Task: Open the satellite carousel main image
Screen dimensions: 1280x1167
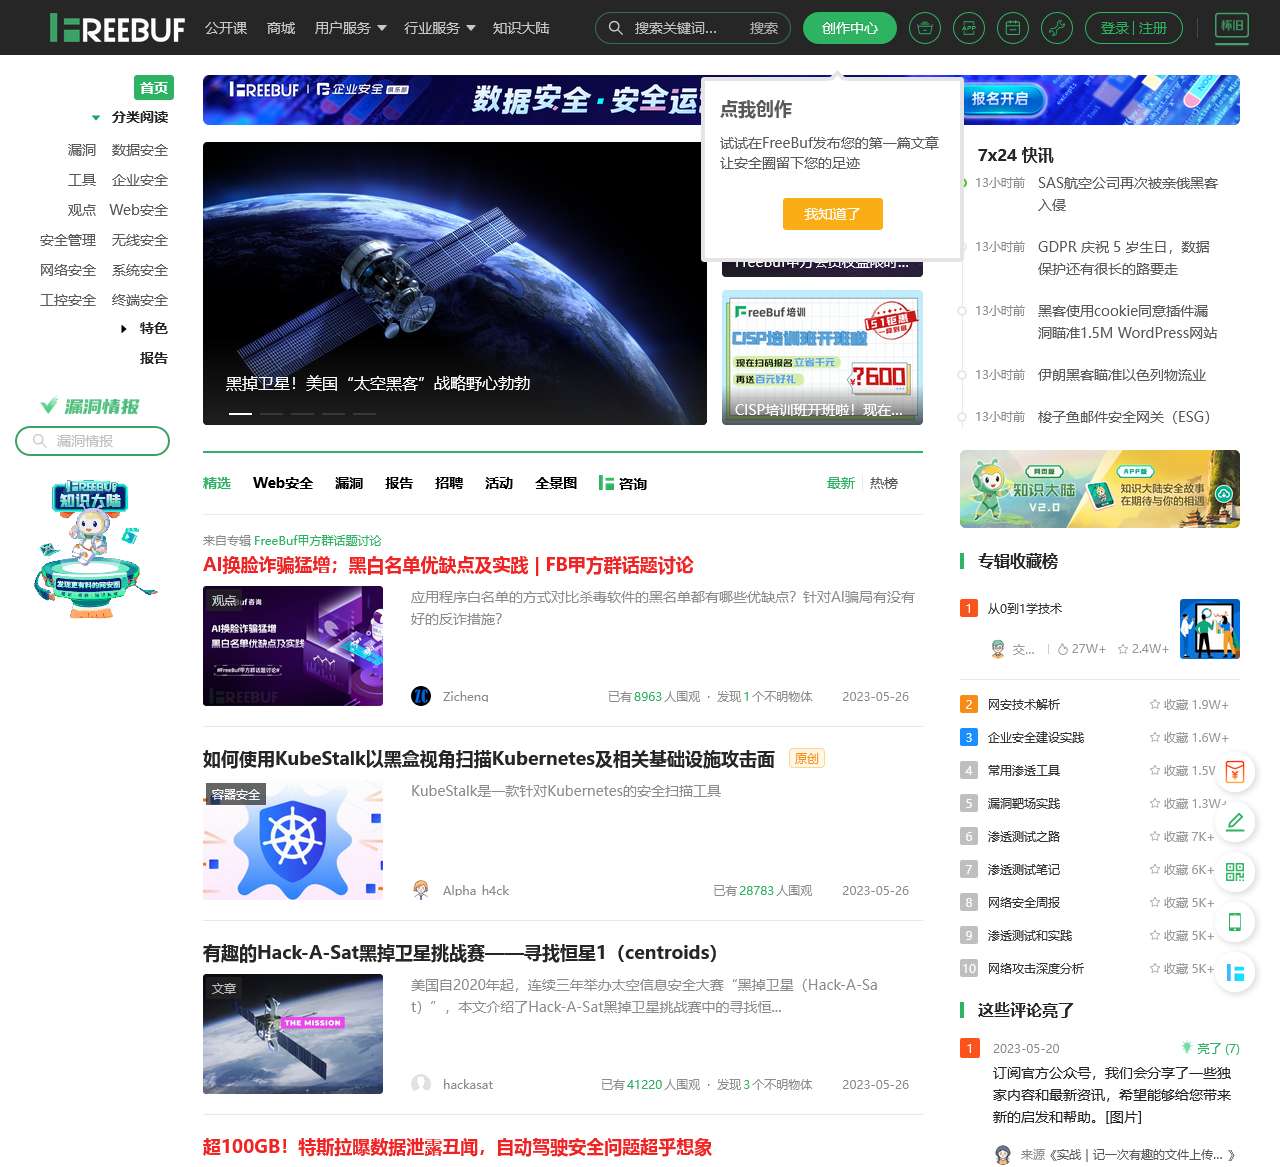Action: tap(455, 283)
